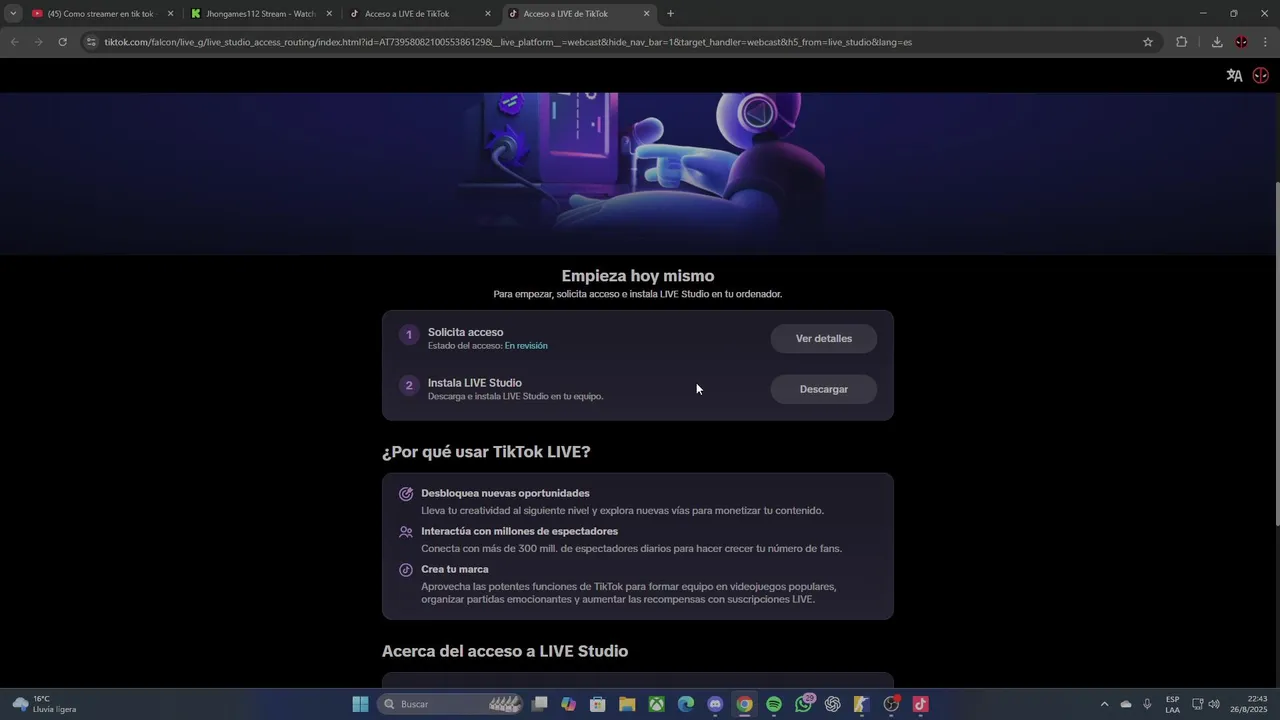Click the Desbloquea nuevas oportunidades text

505,494
